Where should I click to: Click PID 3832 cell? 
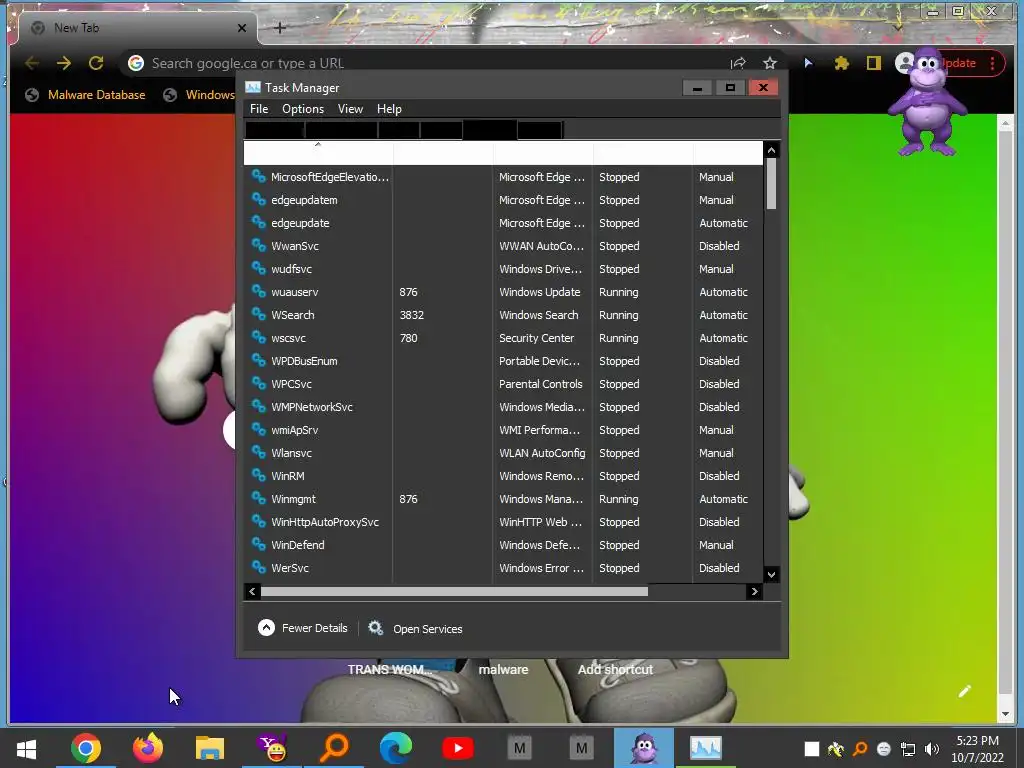(411, 315)
